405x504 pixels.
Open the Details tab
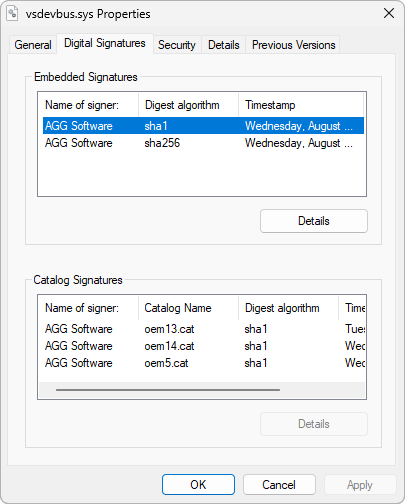[x=224, y=45]
